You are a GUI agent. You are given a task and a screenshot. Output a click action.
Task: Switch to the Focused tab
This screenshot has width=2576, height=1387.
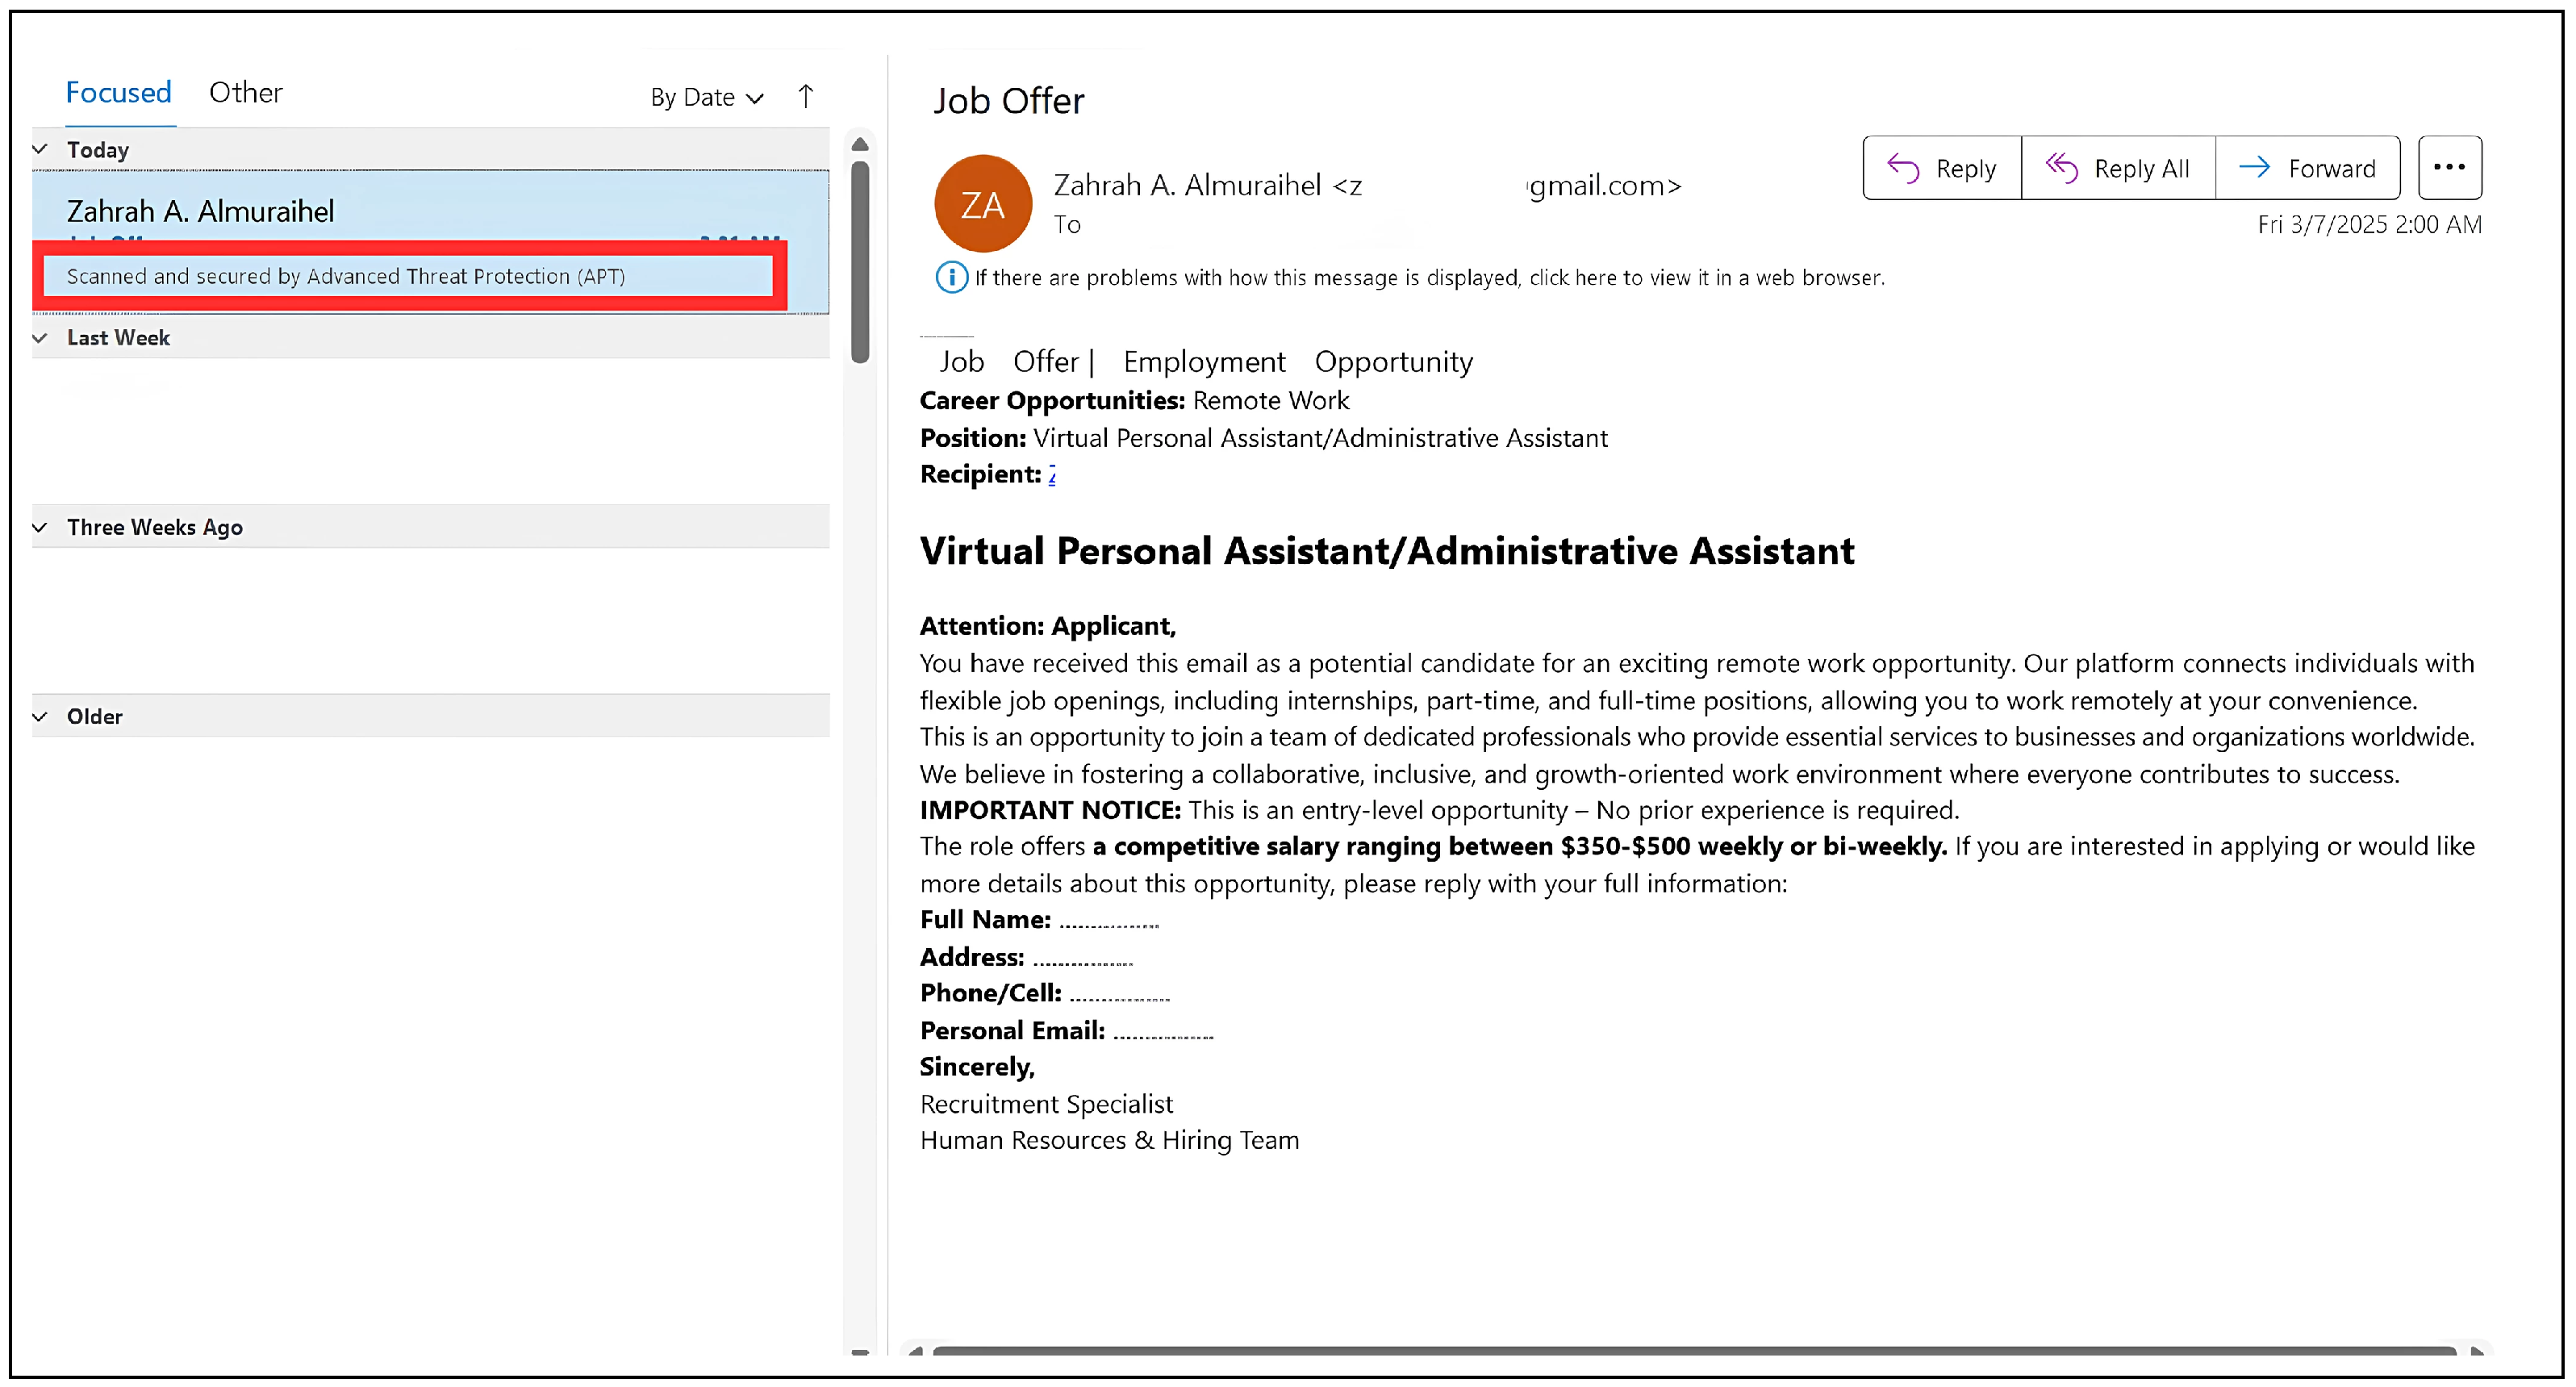[118, 92]
